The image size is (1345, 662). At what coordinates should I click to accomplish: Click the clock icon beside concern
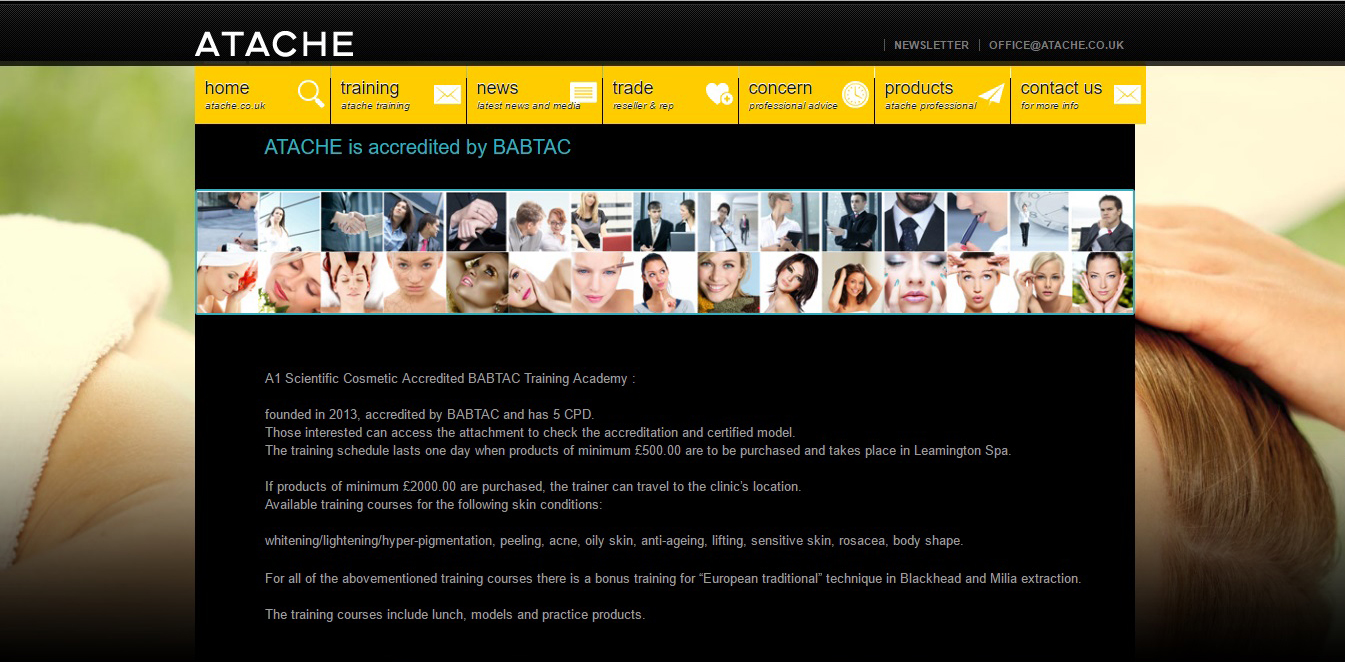click(855, 94)
